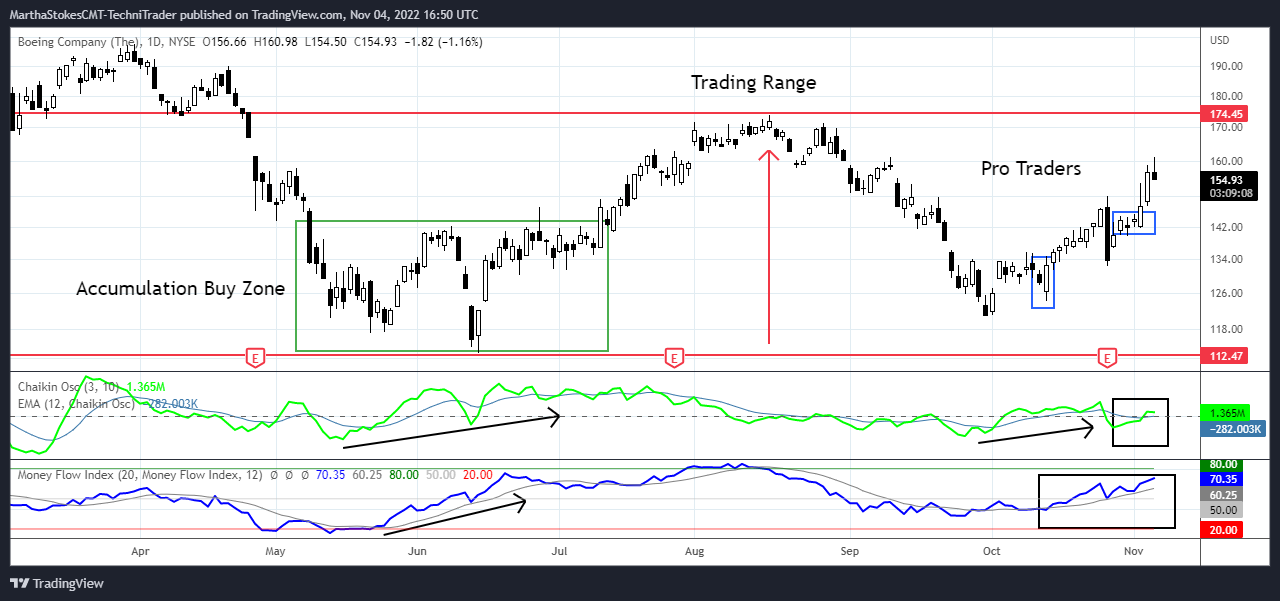
Task: Click 160.00 on the price axis
Action: coord(1226,161)
